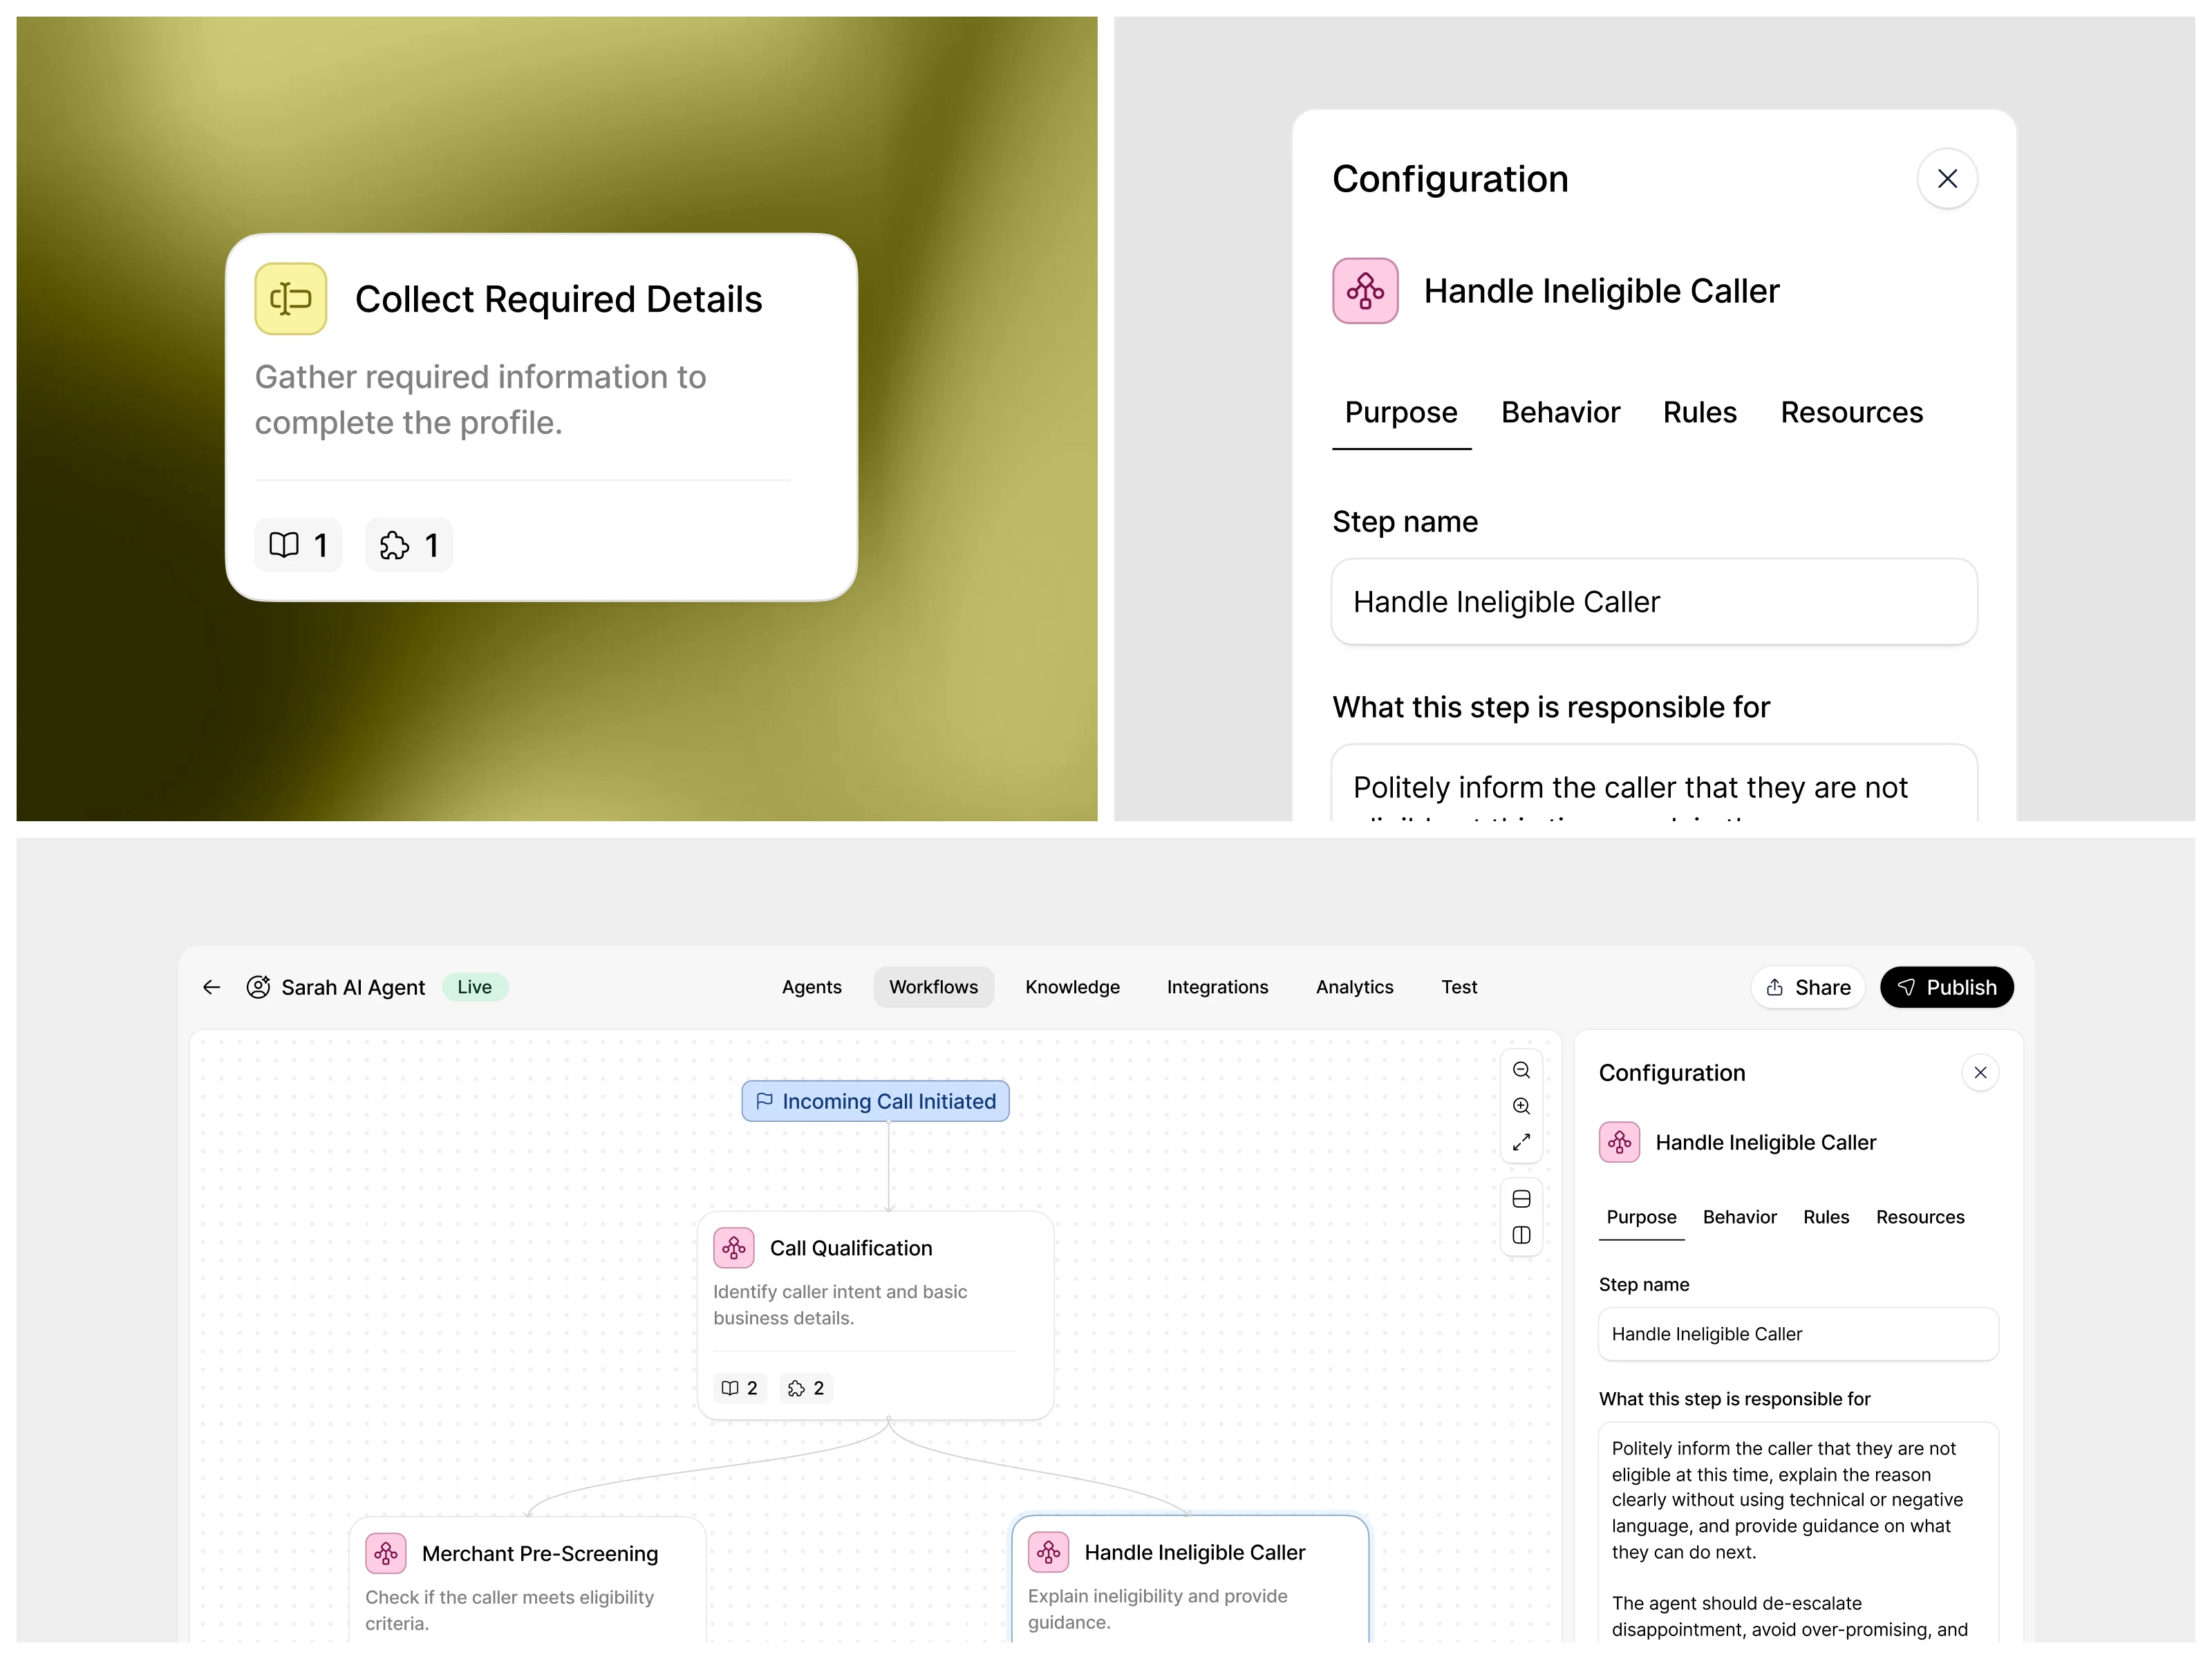
Task: Open Resources tab in the small Configuration panel
Action: point(1920,1217)
